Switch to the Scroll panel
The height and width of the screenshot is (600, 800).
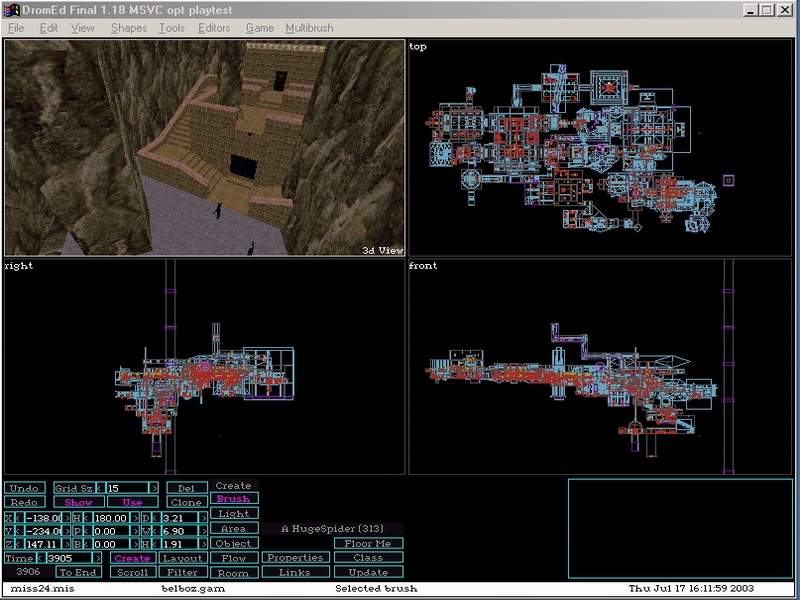[x=133, y=572]
